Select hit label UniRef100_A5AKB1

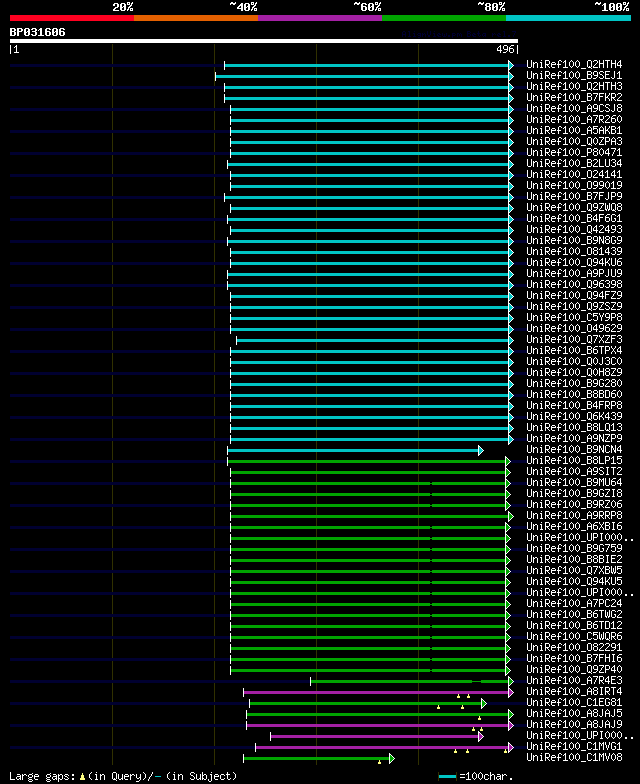click(574, 130)
